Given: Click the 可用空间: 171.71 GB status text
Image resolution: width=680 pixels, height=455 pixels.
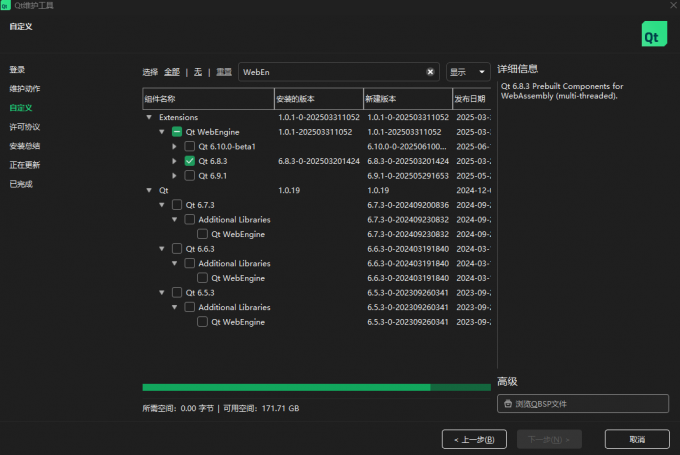Looking at the screenshot, I should click(x=261, y=408).
